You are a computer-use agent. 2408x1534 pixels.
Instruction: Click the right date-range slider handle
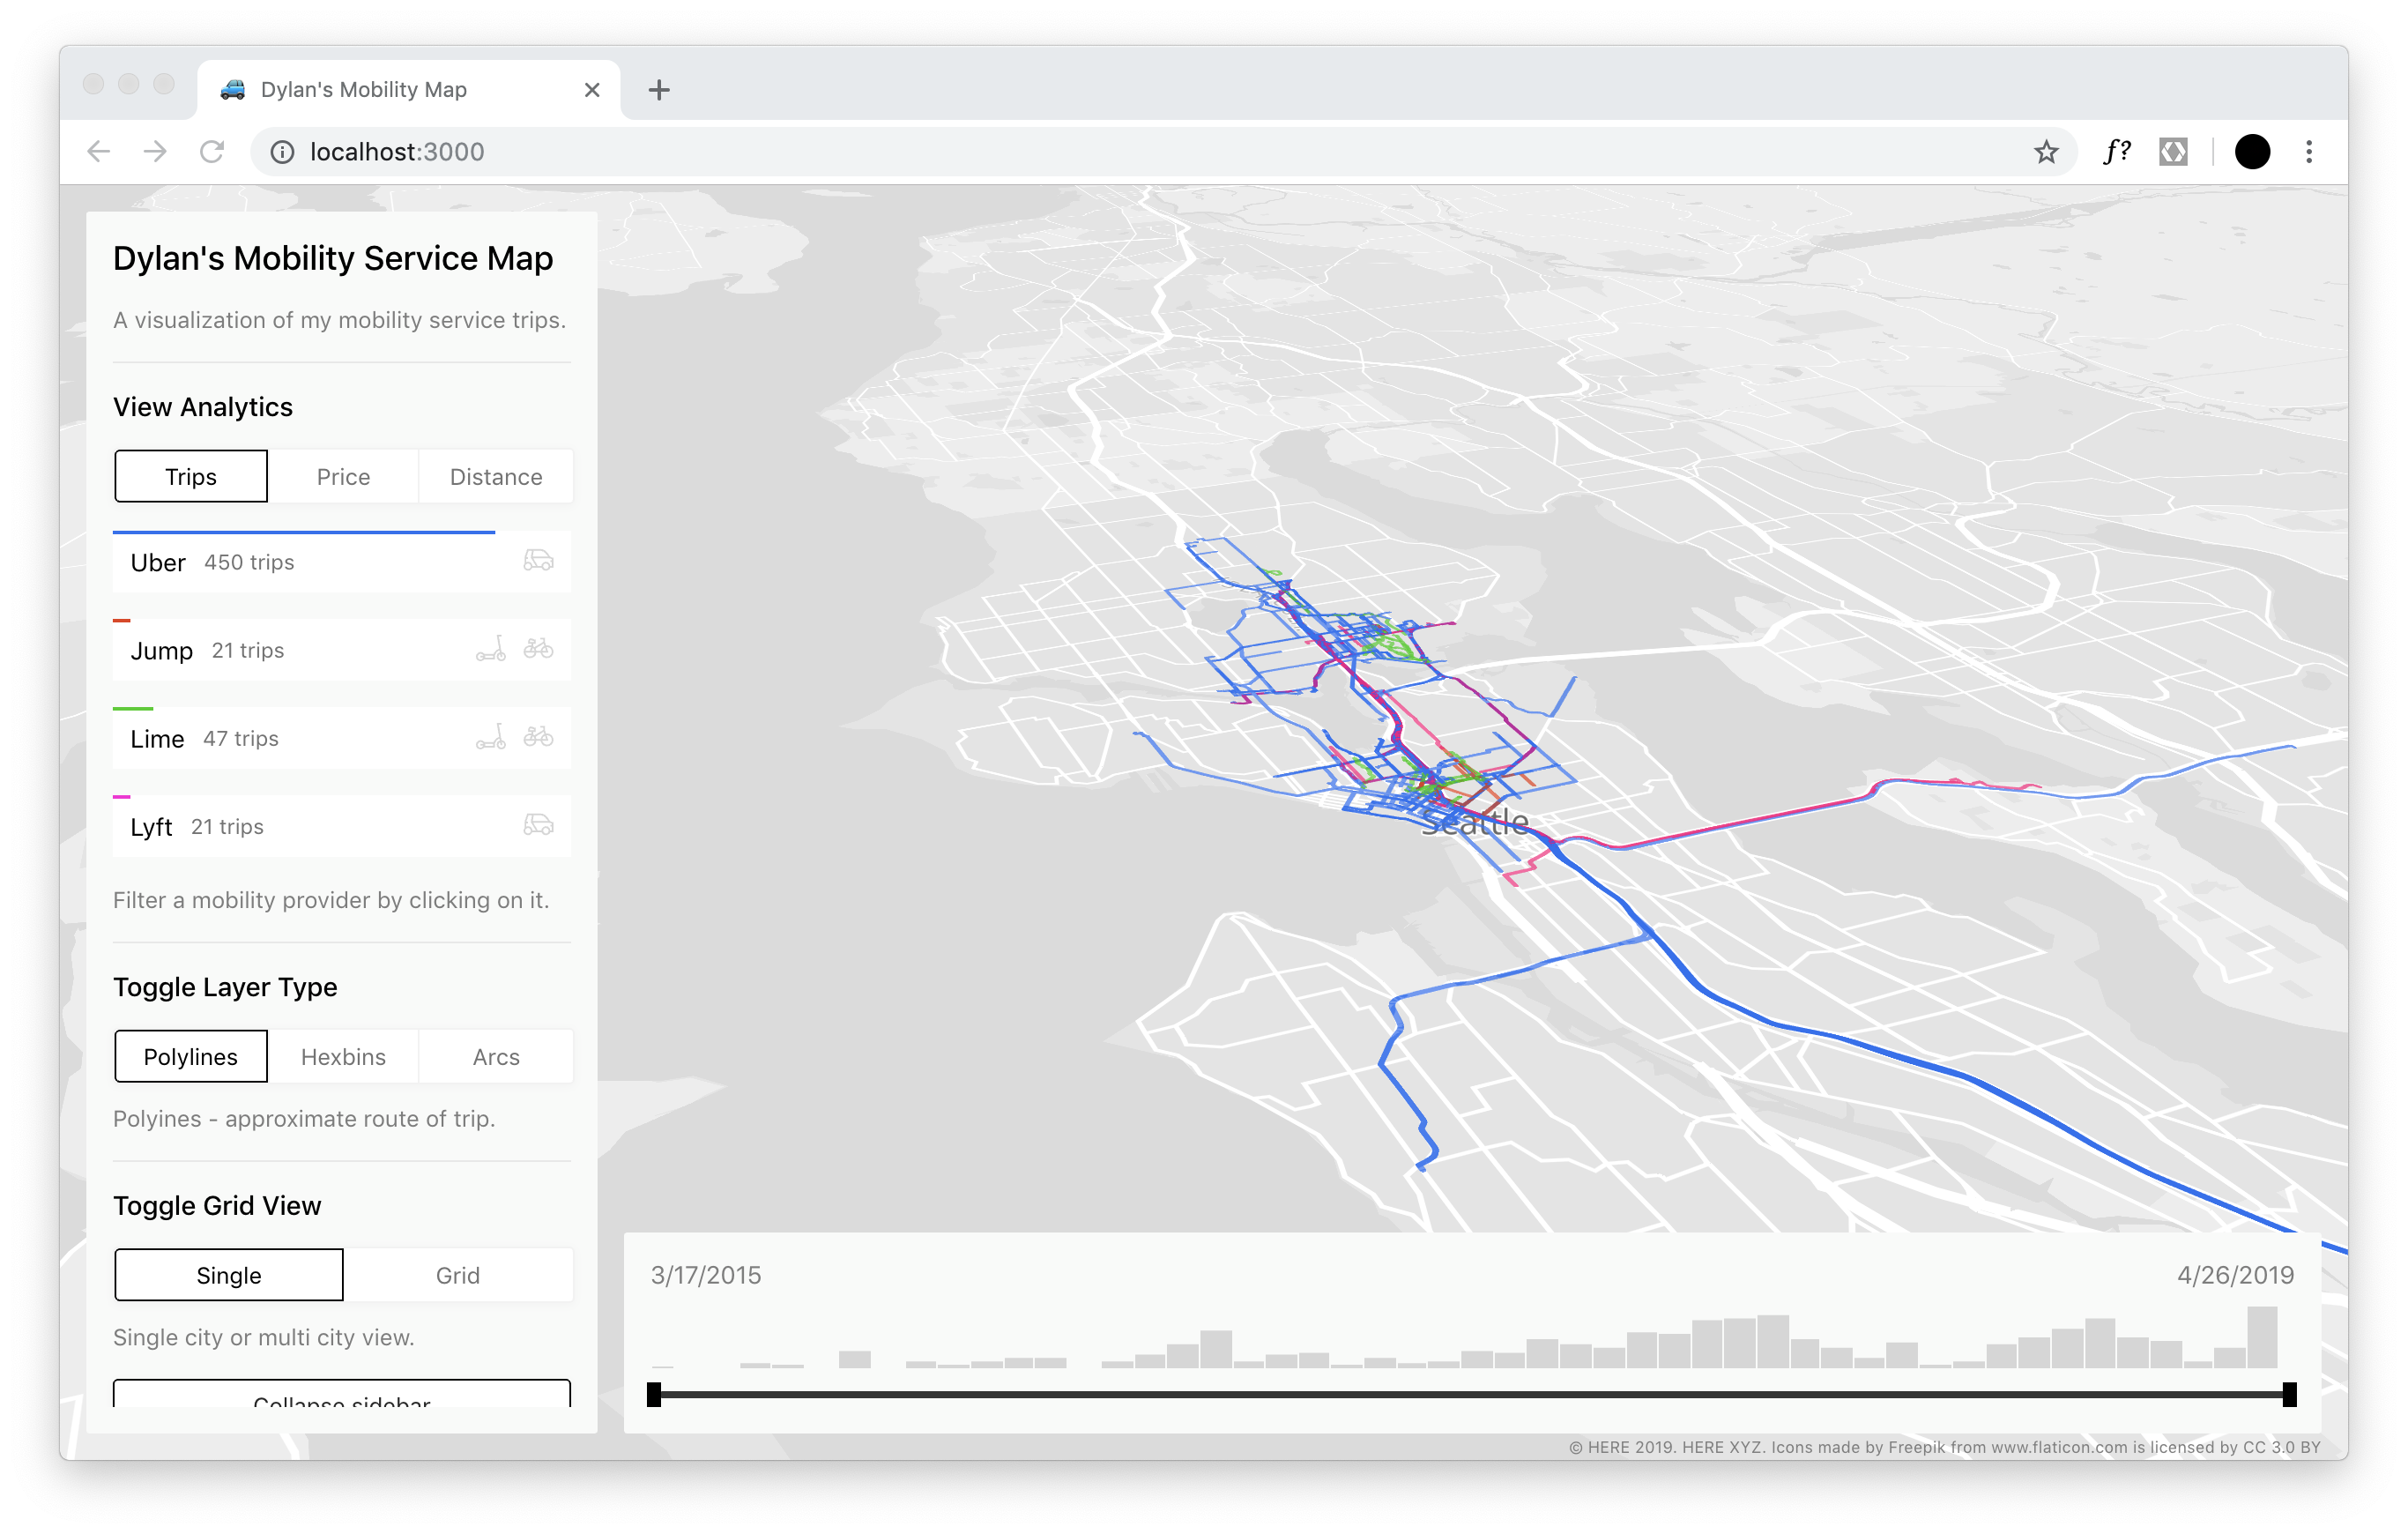[2289, 1394]
